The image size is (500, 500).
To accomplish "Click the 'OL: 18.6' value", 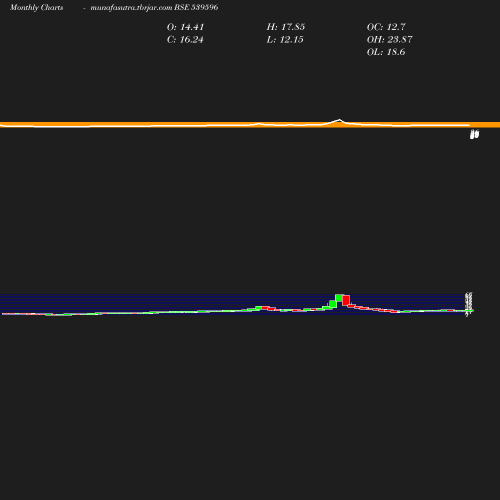I will coord(386,52).
